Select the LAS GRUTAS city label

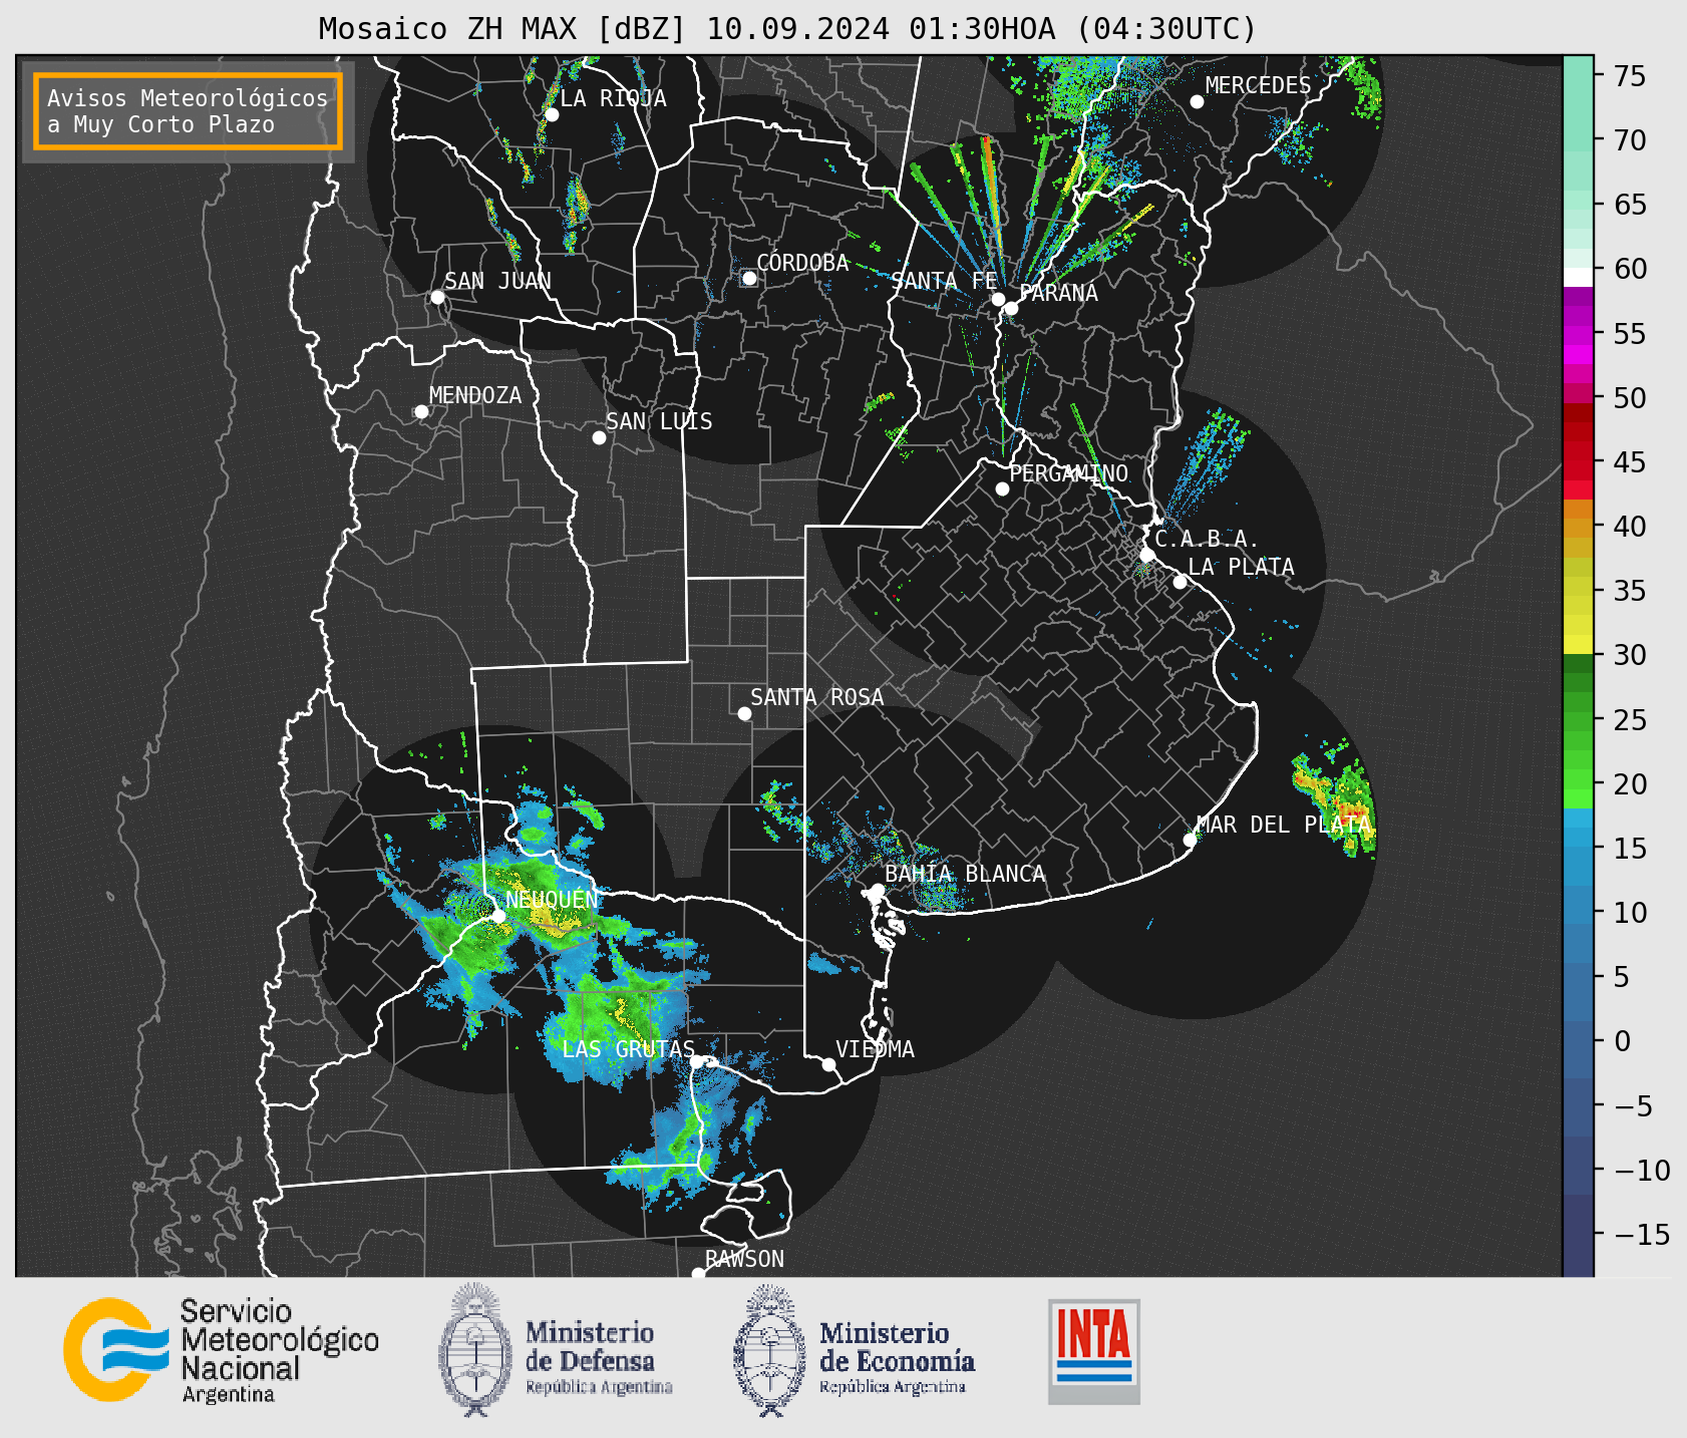click(x=628, y=1049)
